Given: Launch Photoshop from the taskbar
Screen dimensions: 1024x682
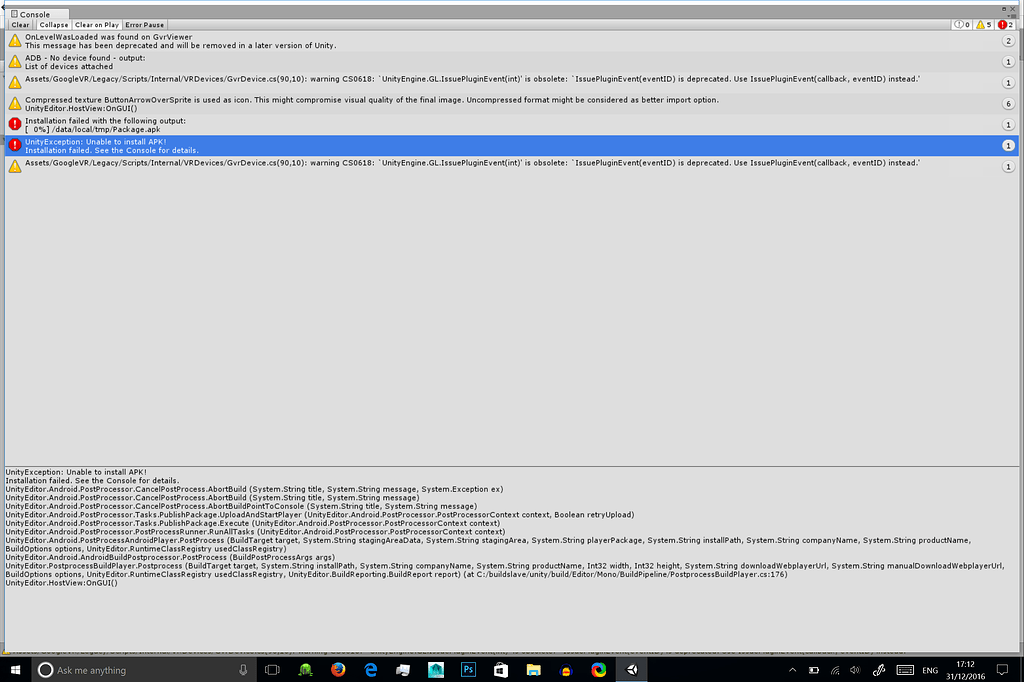Looking at the screenshot, I should click(467, 670).
